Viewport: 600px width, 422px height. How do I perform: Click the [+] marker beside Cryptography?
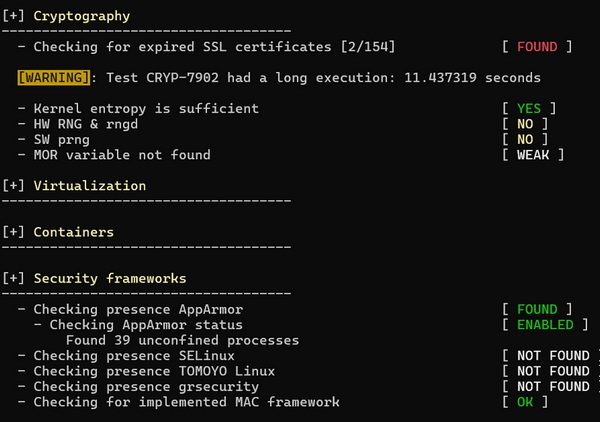[x=14, y=16]
